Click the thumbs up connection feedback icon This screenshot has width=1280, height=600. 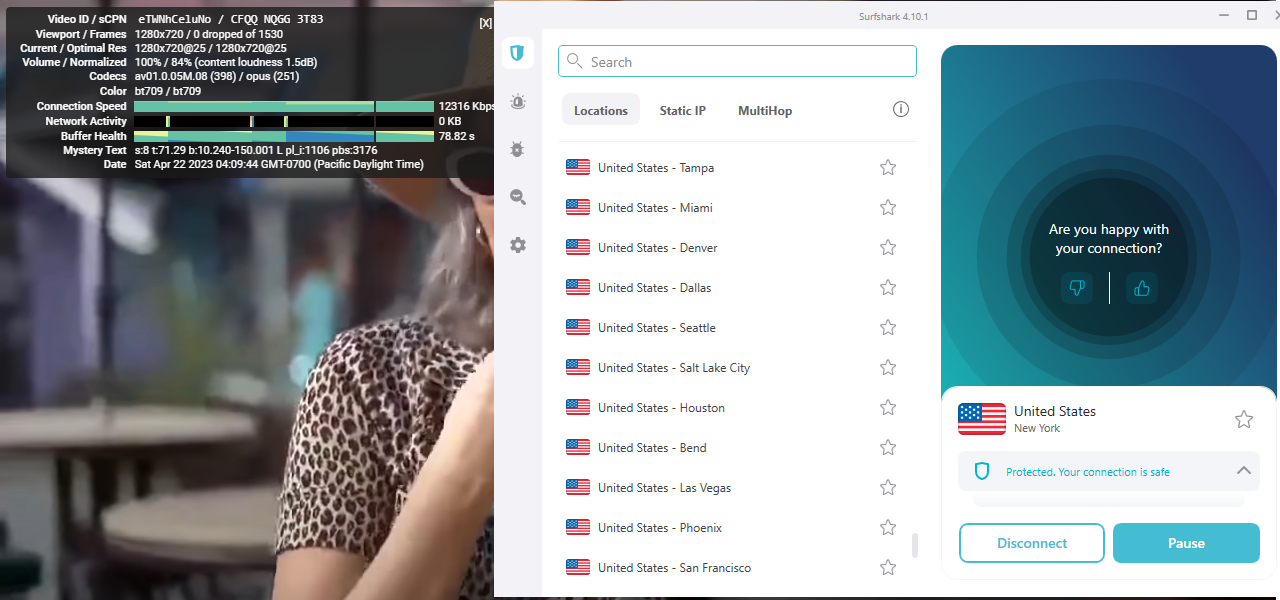click(1141, 288)
